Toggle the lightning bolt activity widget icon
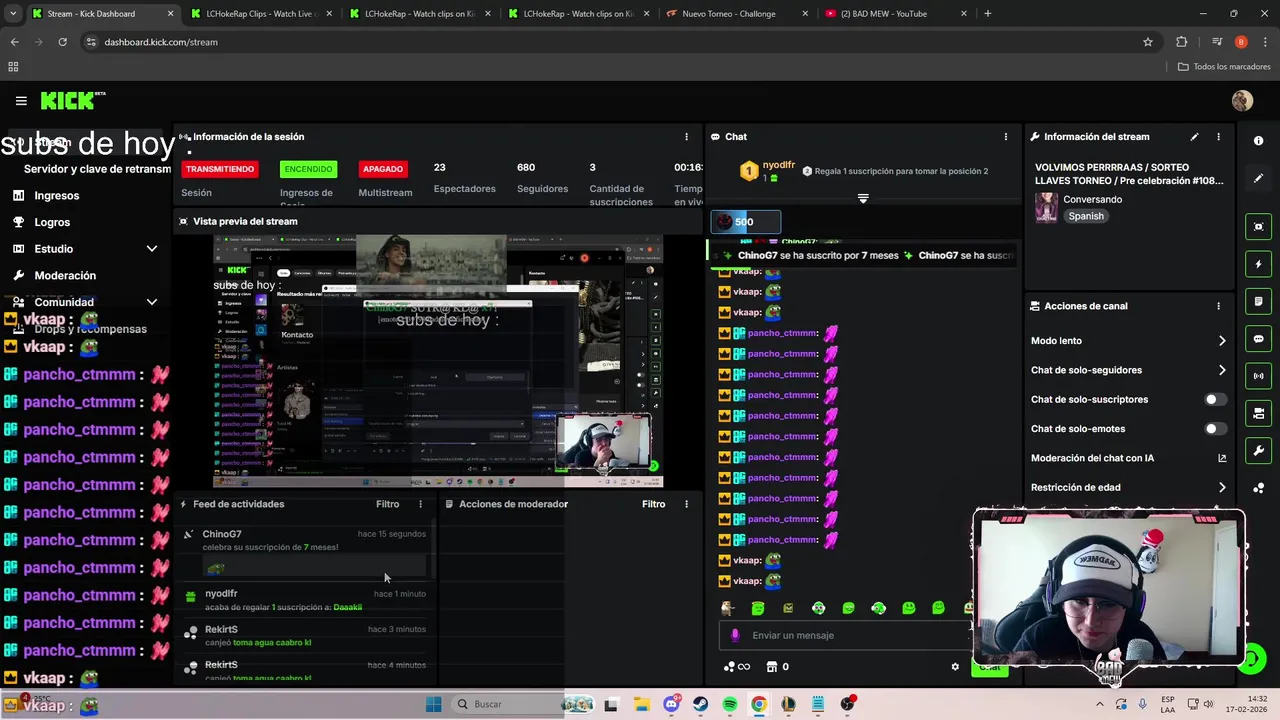This screenshot has width=1280, height=720. [1258, 264]
